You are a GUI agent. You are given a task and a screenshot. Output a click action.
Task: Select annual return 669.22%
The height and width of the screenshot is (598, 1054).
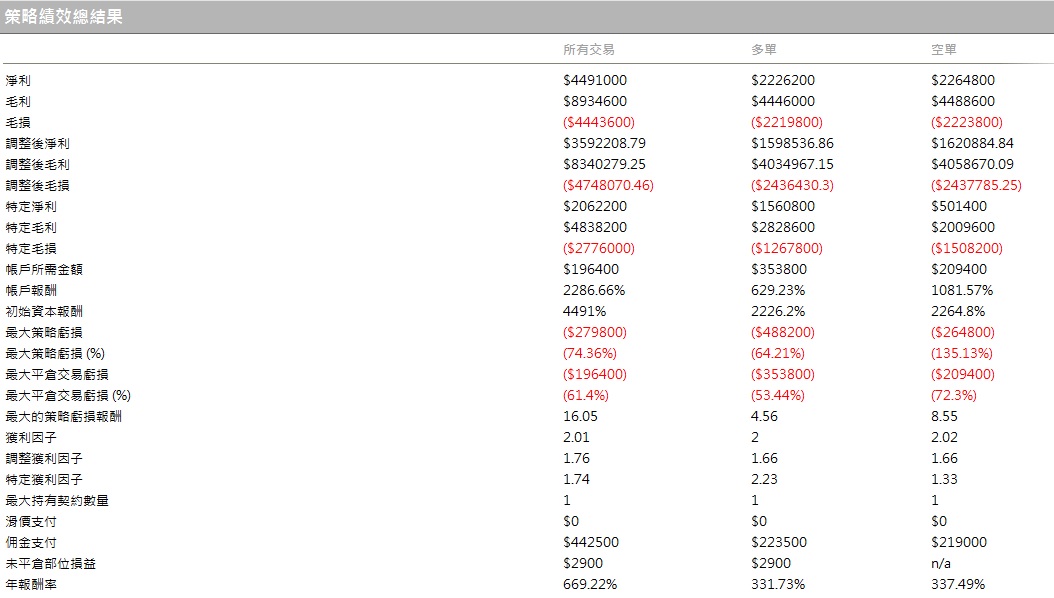(590, 585)
